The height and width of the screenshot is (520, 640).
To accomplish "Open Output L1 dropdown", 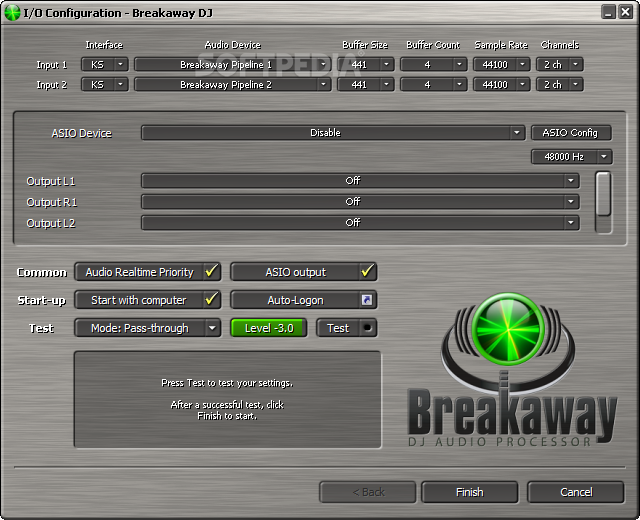I will pos(360,180).
